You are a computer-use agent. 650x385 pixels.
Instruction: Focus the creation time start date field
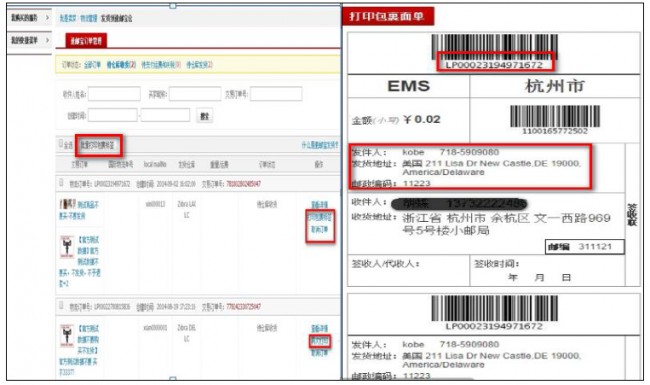tap(112, 115)
